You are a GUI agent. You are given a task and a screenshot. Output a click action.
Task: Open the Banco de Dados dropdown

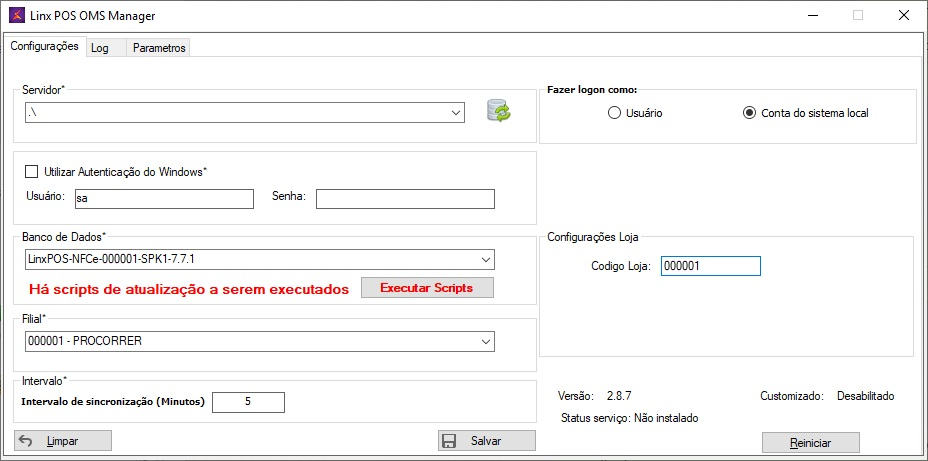click(x=486, y=260)
